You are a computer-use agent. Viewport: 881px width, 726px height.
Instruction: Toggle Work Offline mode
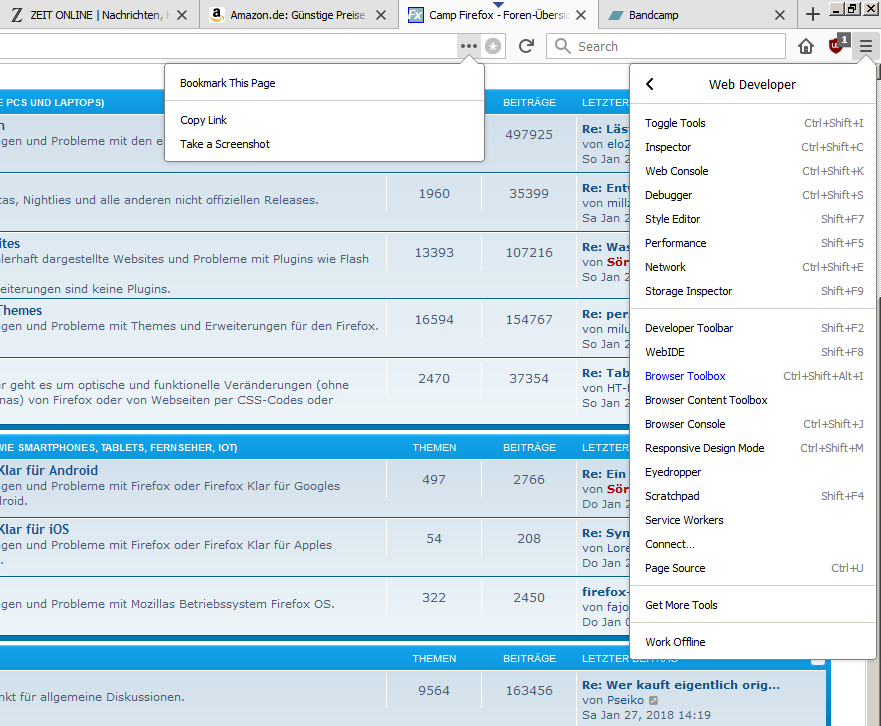pyautogui.click(x=675, y=642)
